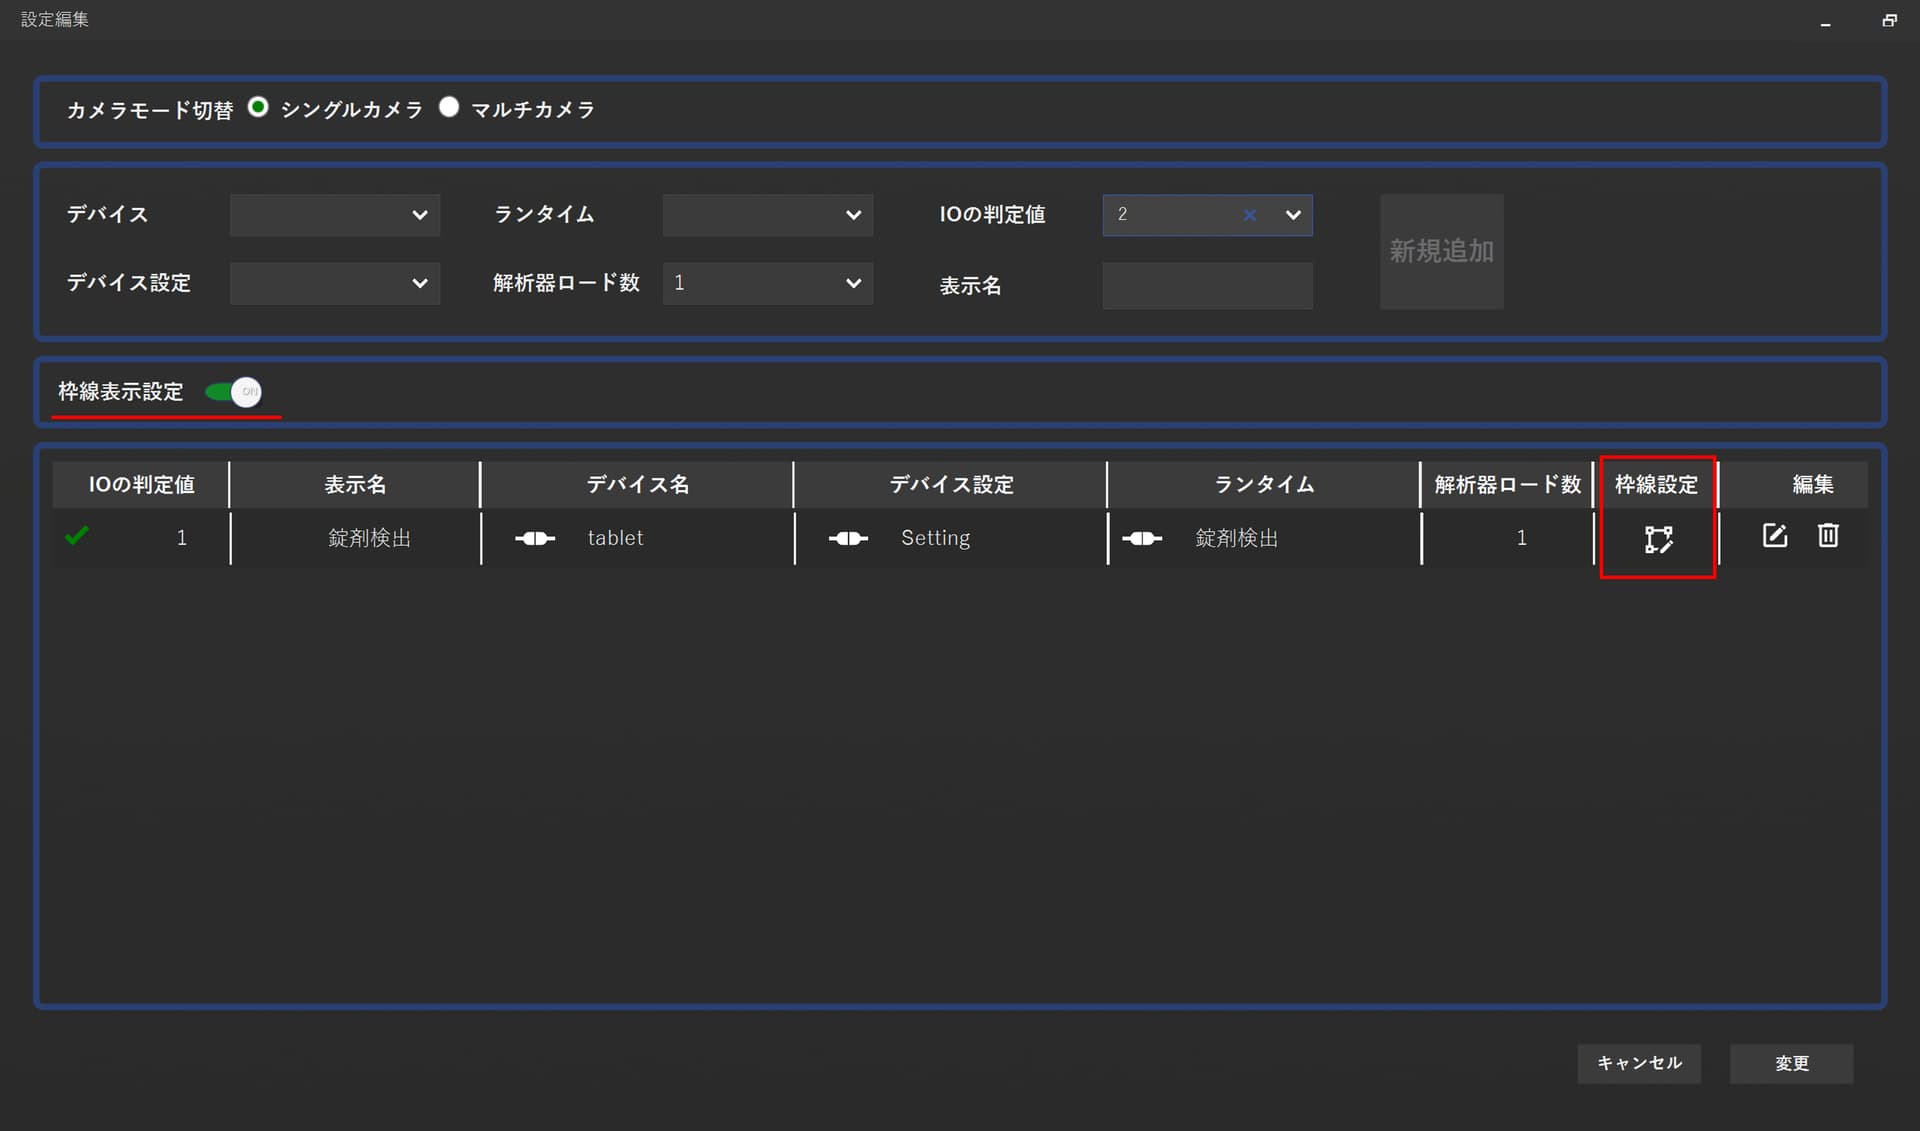Click the green checkmark in first row
This screenshot has width=1920, height=1131.
point(77,536)
